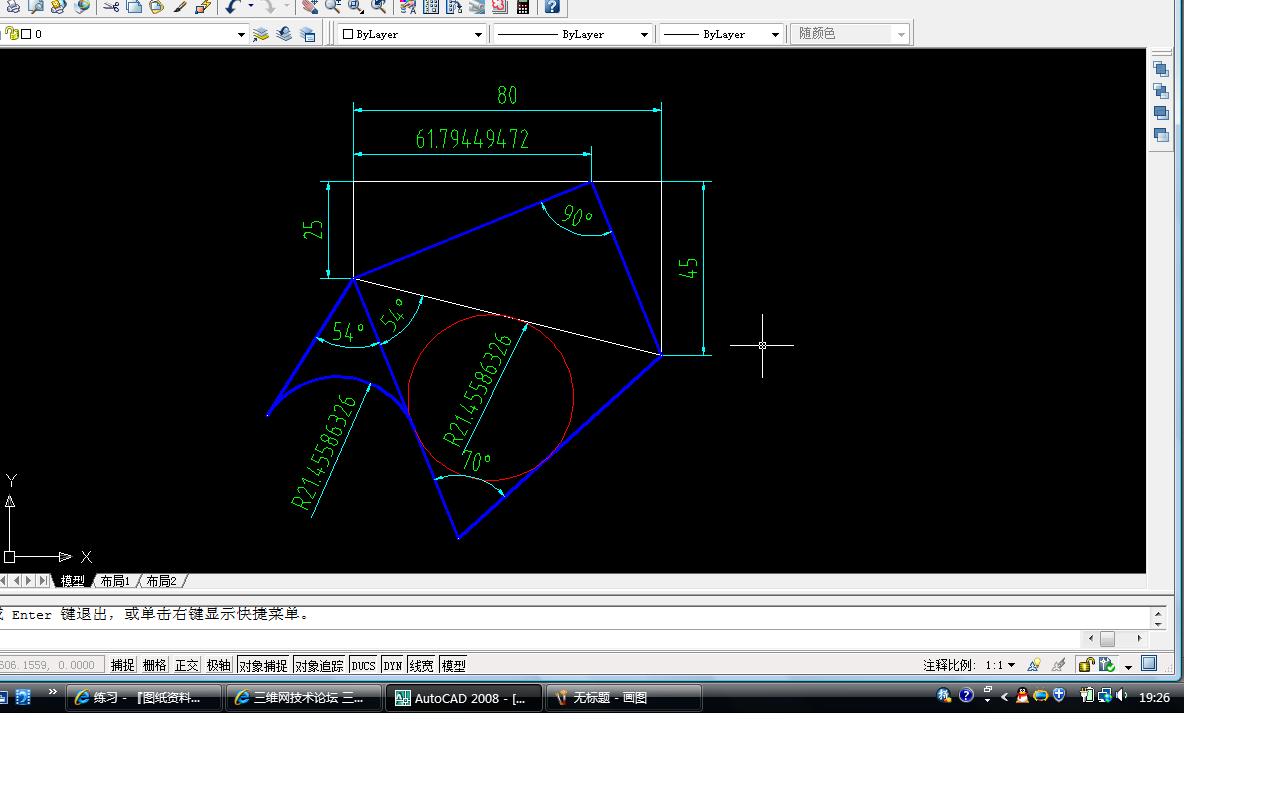1280x800 pixels.
Task: Open the Tool Palettes window icon
Action: click(x=454, y=7)
